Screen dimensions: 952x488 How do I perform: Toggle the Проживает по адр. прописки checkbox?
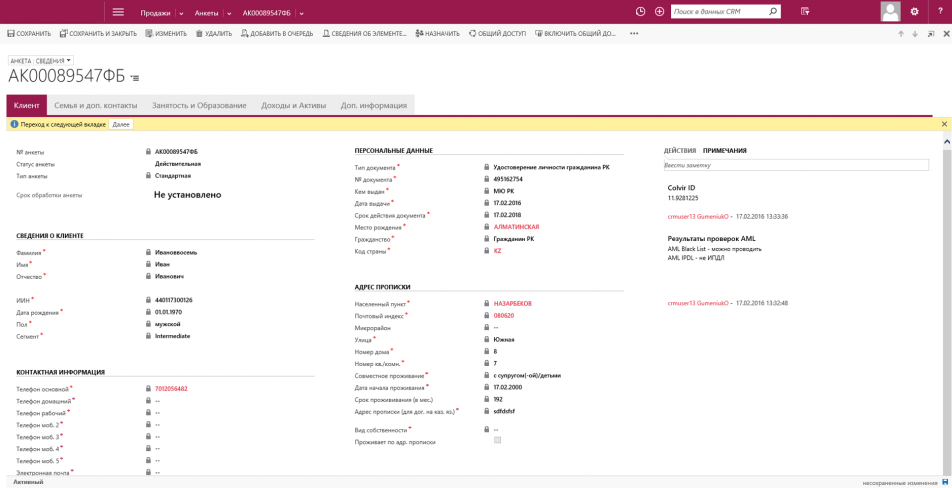(497, 440)
